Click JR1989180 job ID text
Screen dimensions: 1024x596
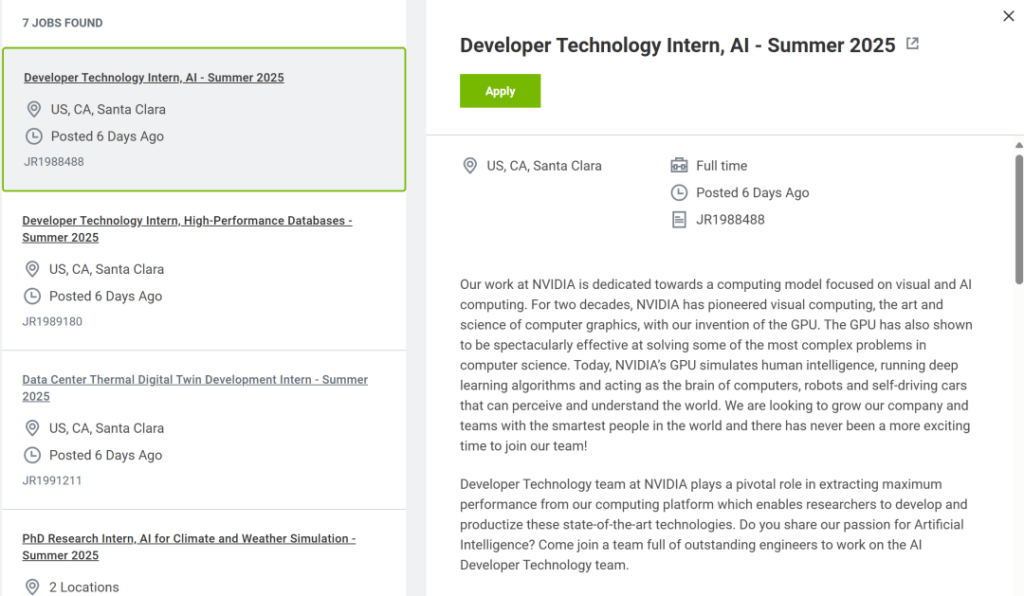[x=52, y=321]
